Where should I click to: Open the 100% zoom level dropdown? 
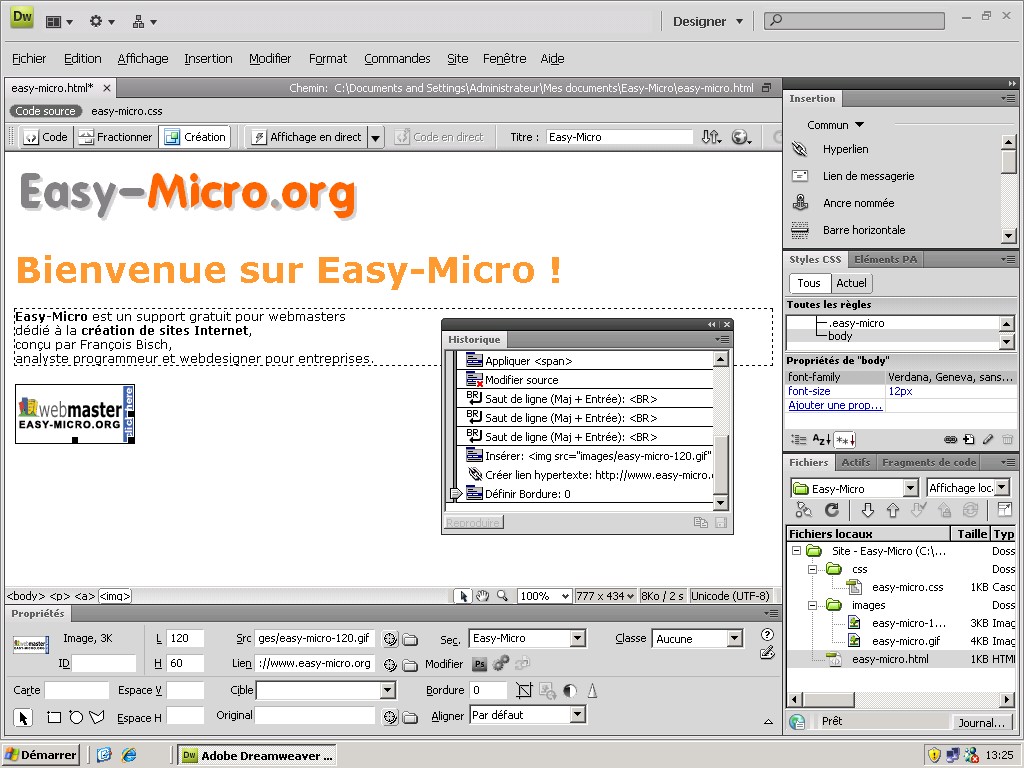[x=545, y=596]
